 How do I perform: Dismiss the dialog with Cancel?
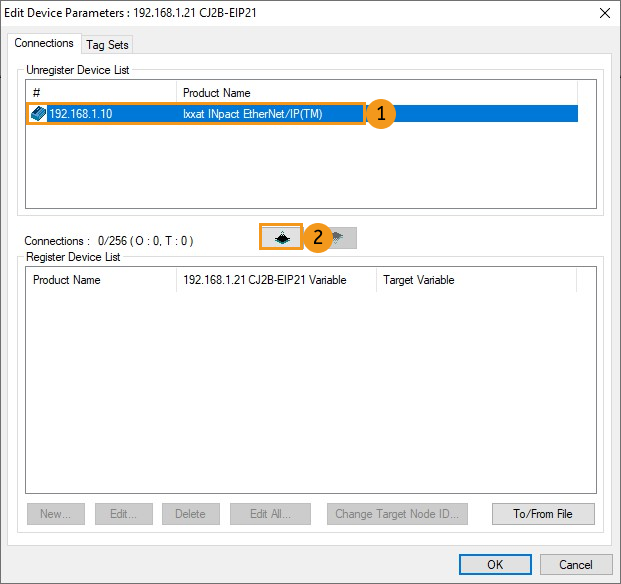[576, 564]
